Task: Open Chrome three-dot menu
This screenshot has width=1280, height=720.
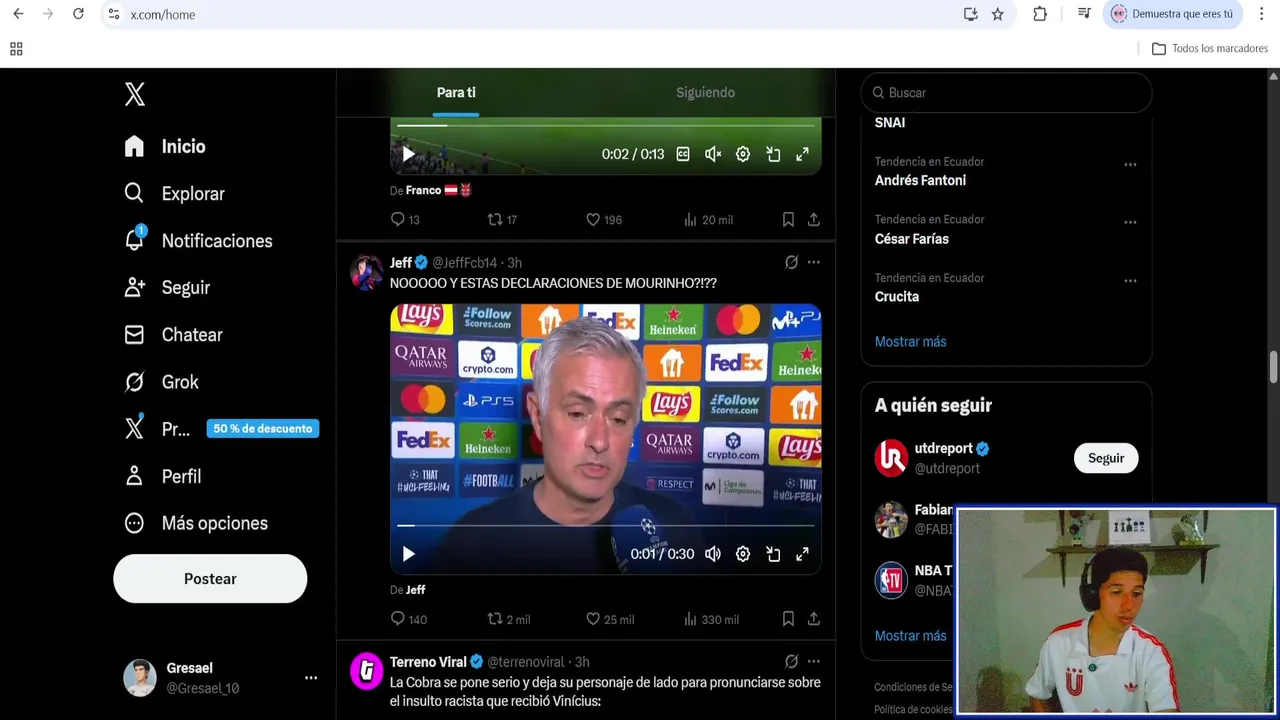Action: tap(1261, 14)
